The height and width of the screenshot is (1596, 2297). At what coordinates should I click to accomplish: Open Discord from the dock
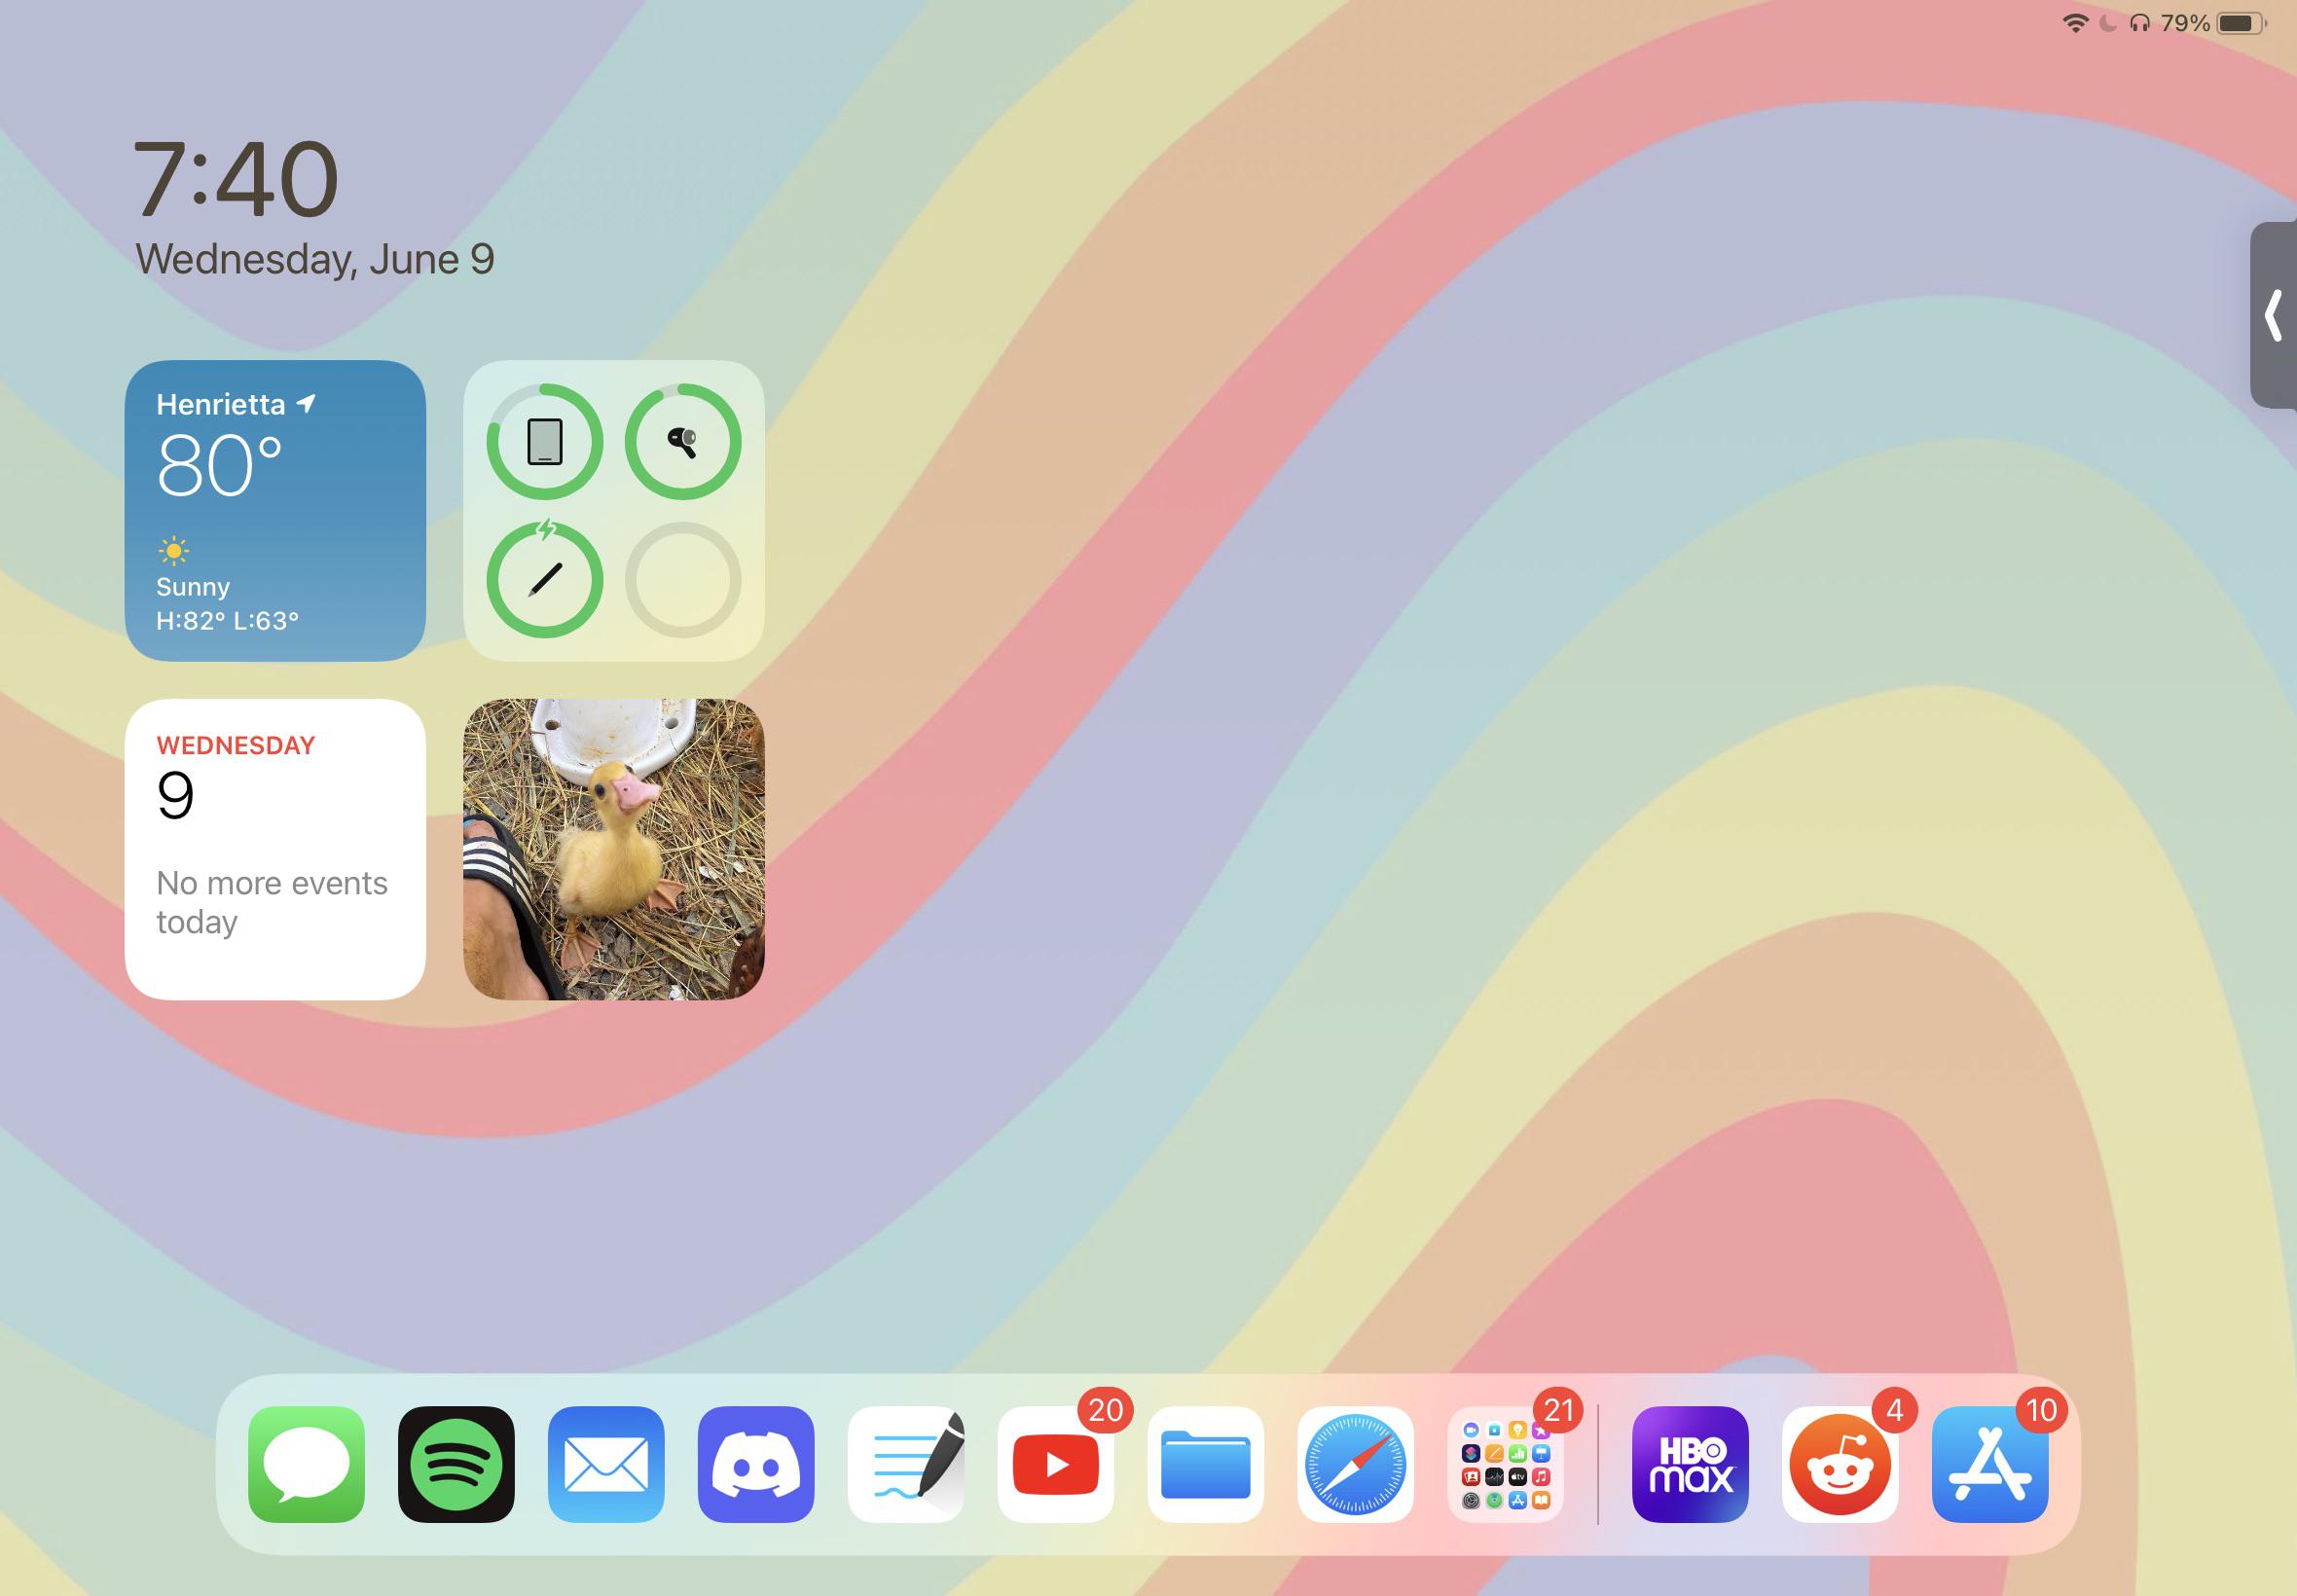[756, 1464]
